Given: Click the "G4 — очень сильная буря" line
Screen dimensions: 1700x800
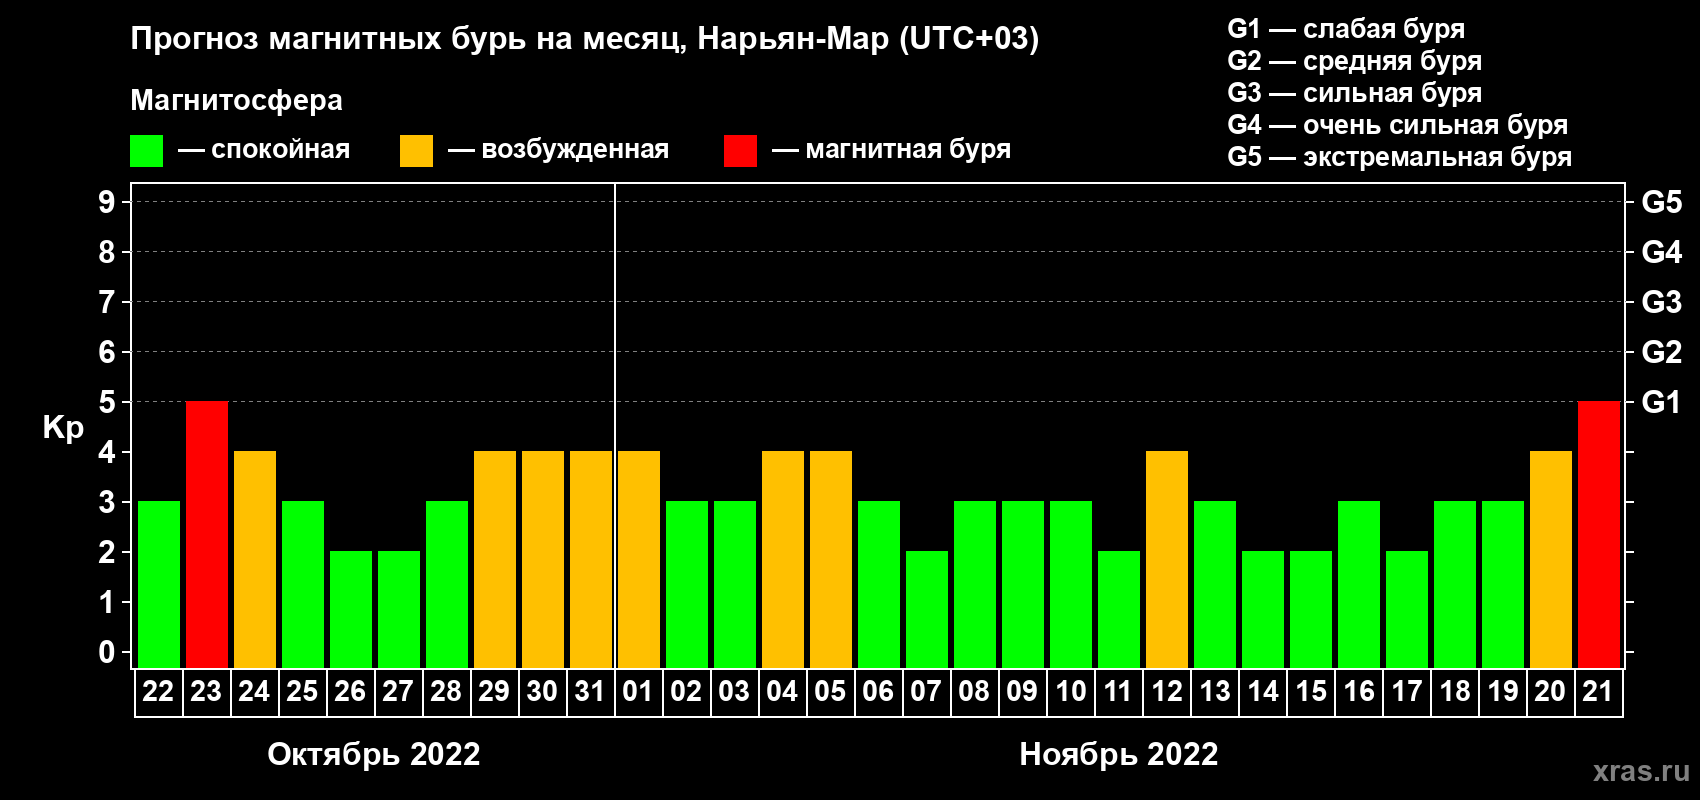Looking at the screenshot, I should [x=1398, y=125].
